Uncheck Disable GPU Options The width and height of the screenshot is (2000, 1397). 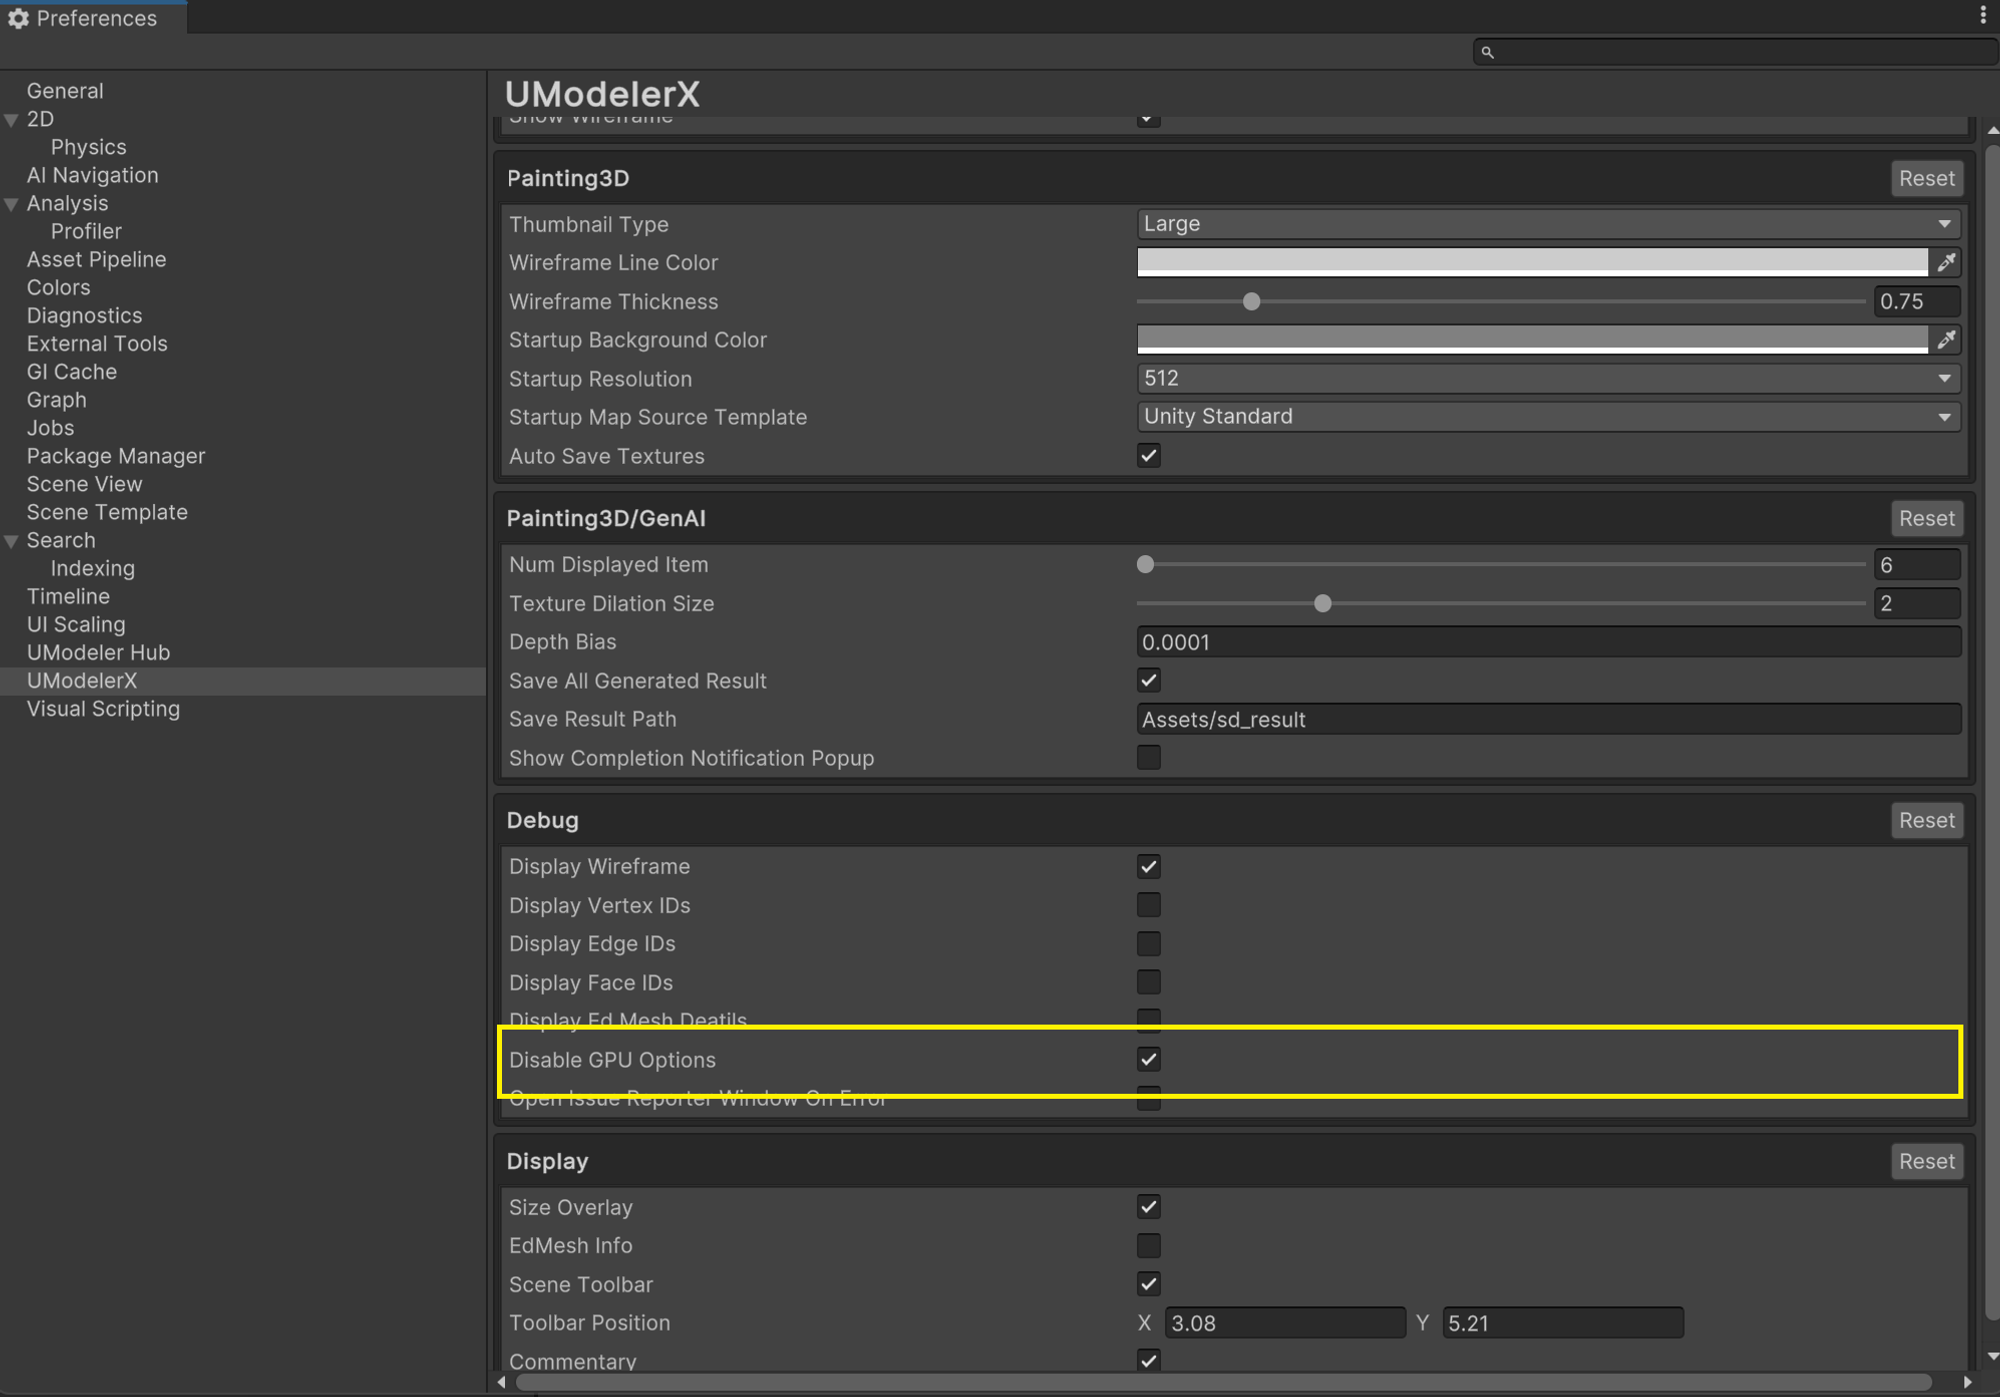(1149, 1059)
